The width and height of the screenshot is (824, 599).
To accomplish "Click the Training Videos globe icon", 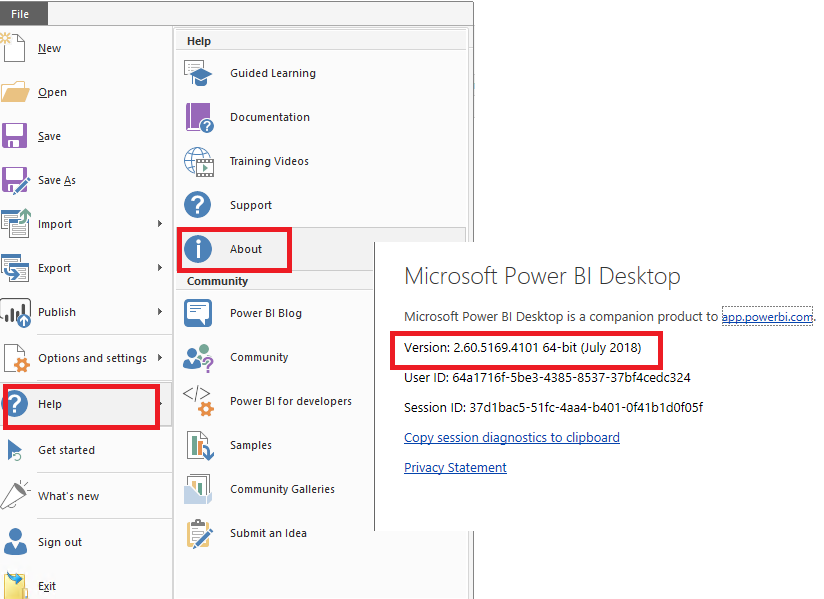I will click(x=199, y=161).
